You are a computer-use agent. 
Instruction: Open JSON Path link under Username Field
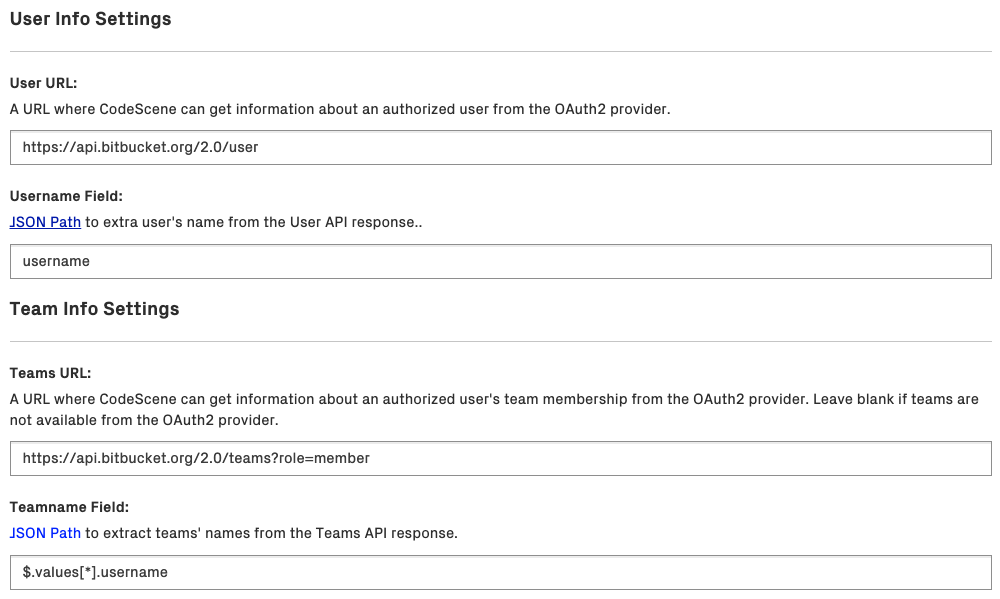(45, 223)
